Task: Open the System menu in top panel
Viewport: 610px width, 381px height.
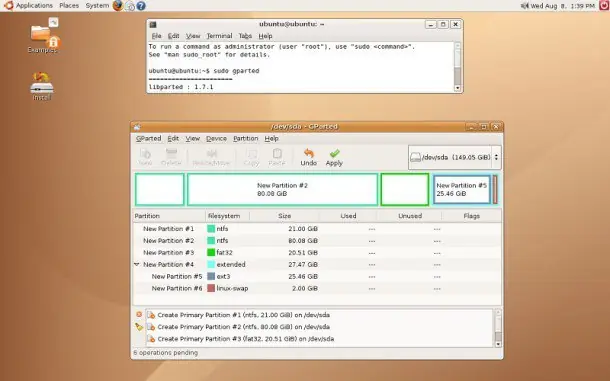Action: 97,5
